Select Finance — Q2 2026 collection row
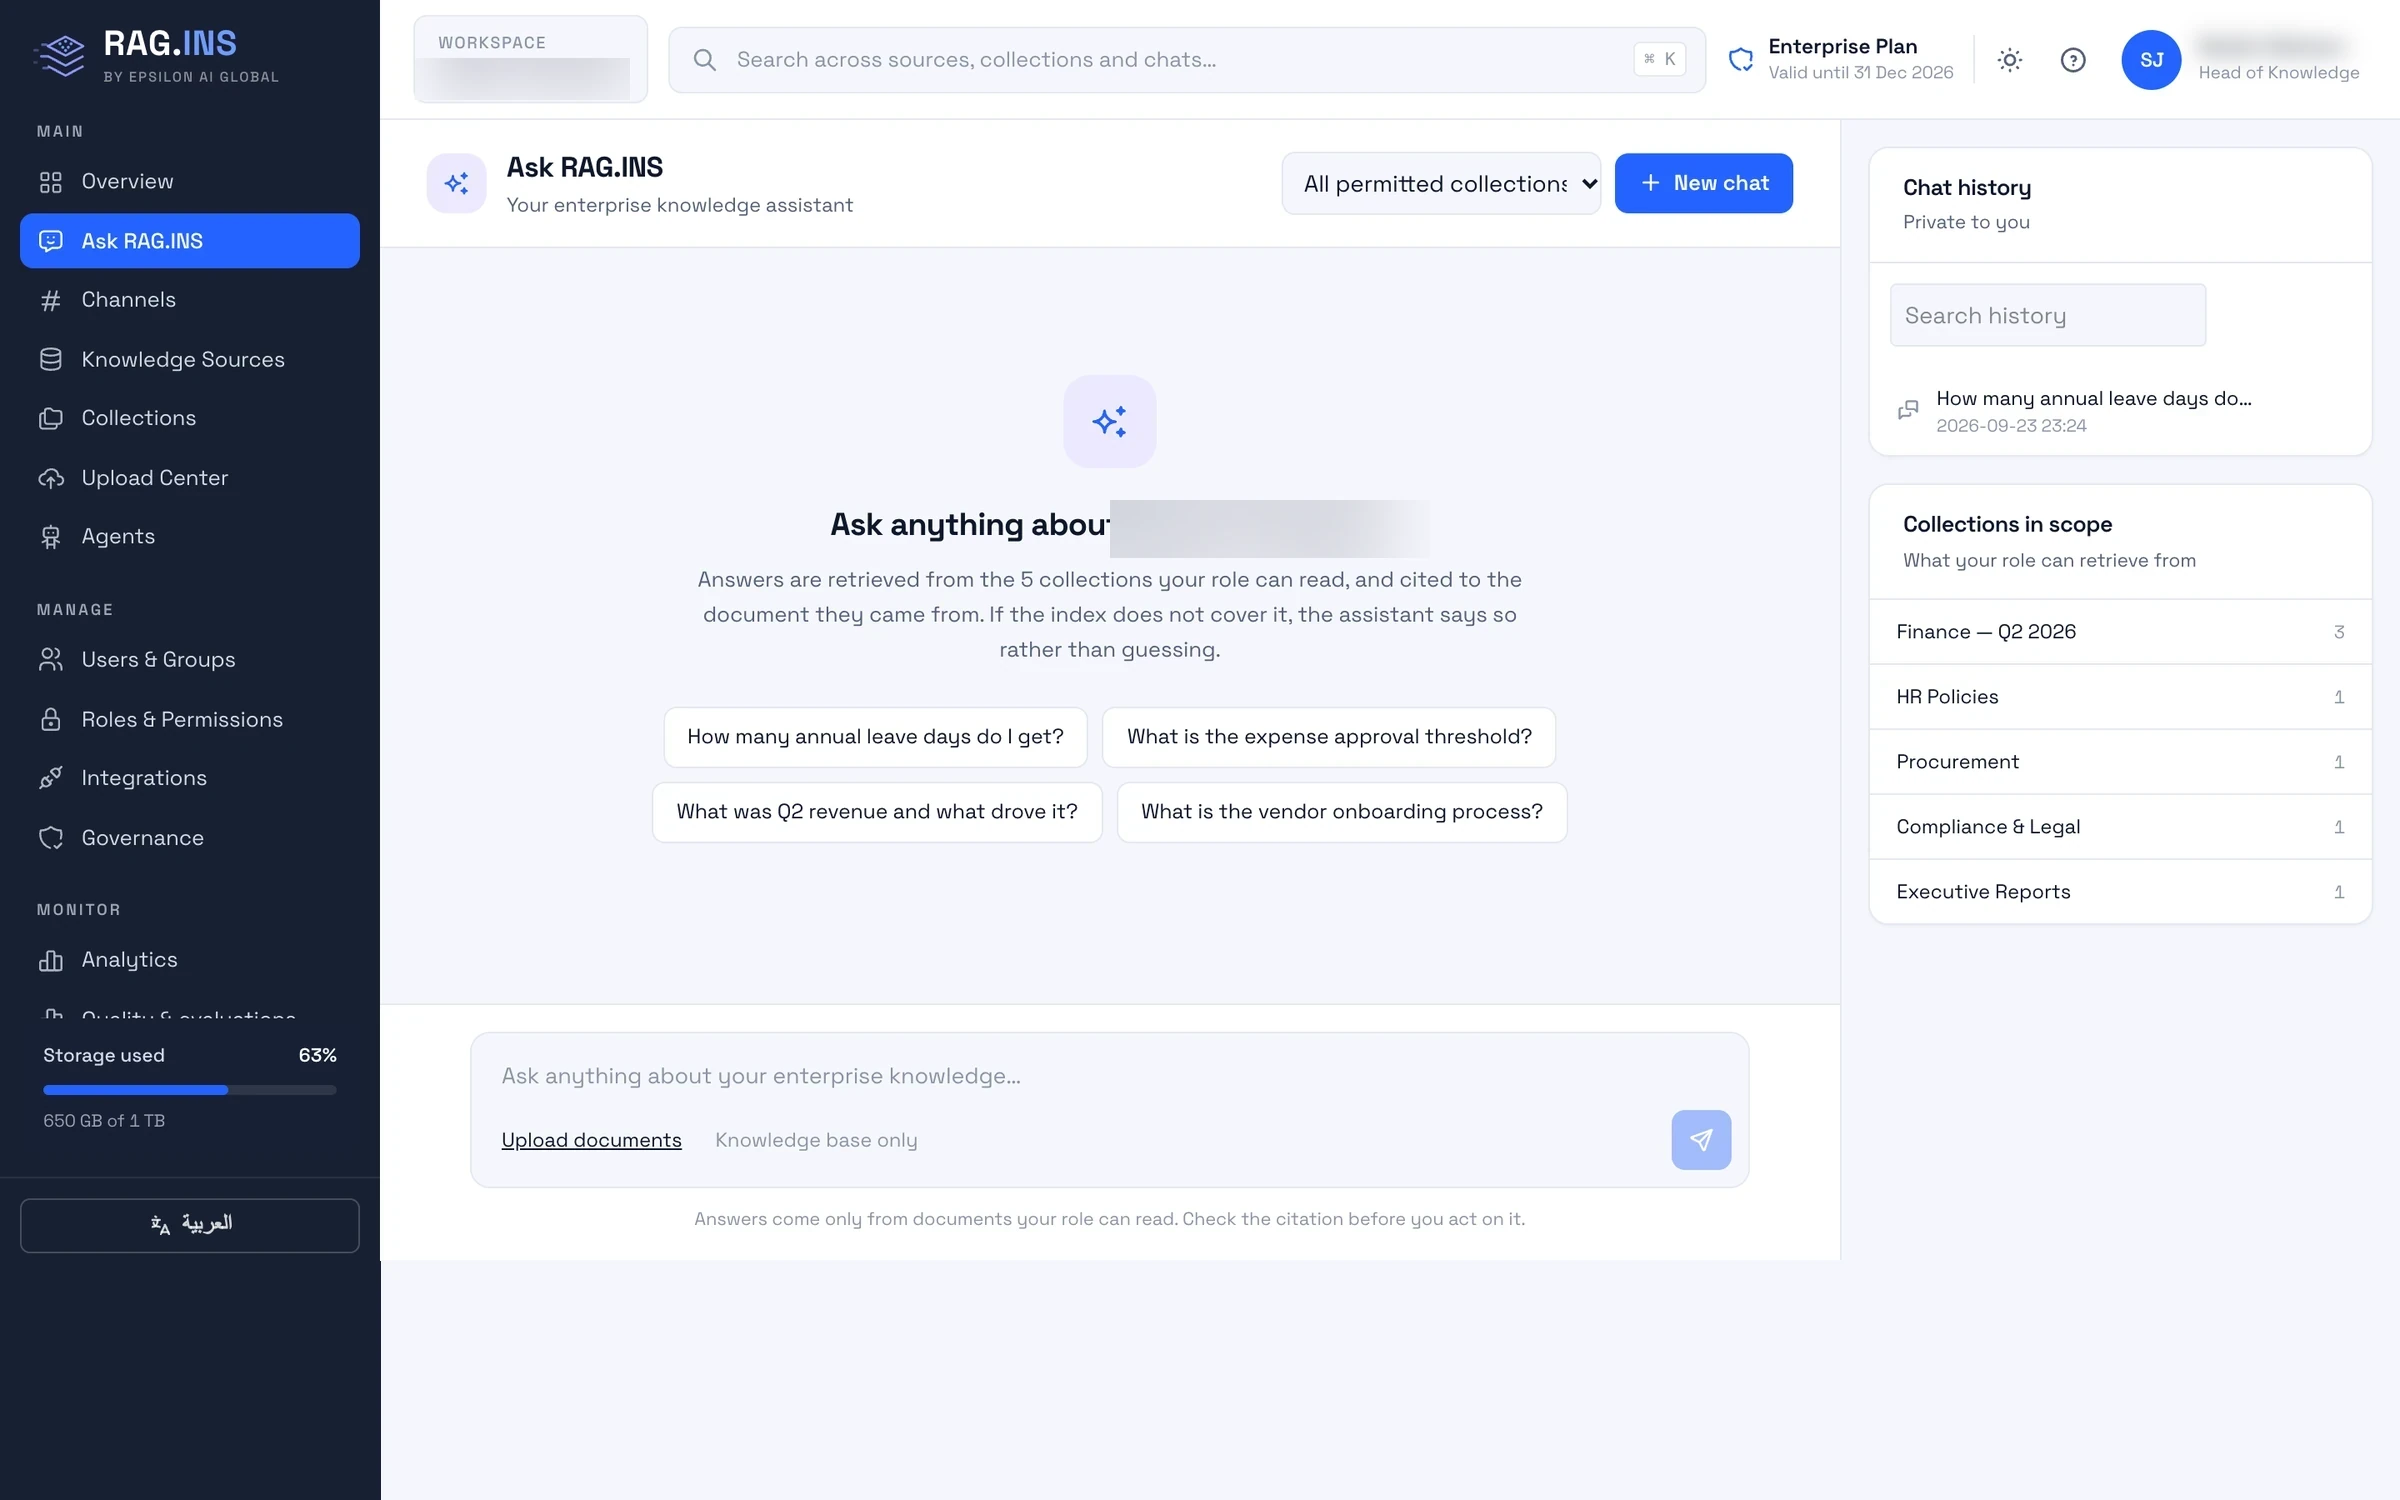2400x1500 pixels. pos(2120,632)
